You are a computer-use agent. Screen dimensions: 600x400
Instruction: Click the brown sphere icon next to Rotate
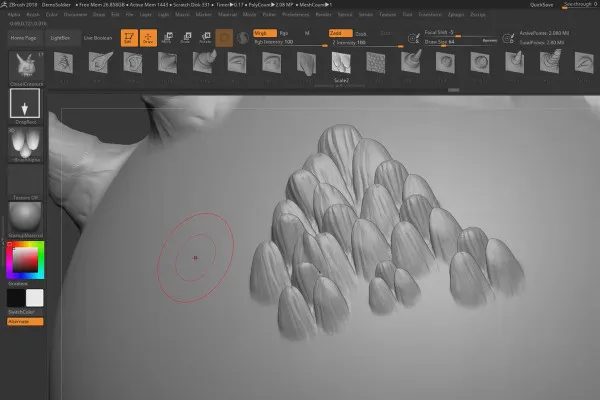(224, 38)
